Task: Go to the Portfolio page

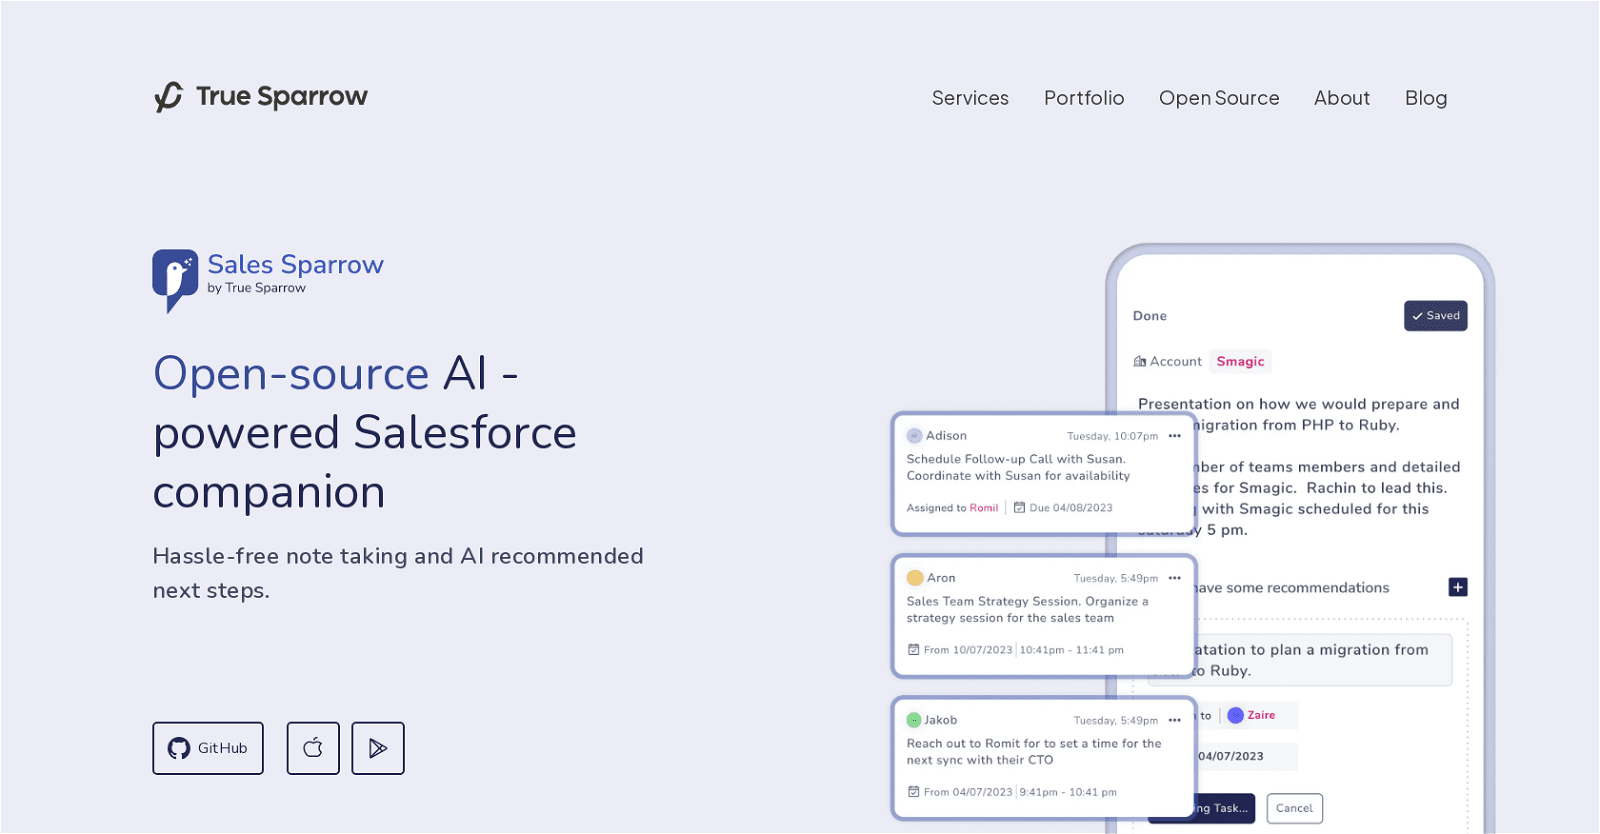Action: 1083,98
